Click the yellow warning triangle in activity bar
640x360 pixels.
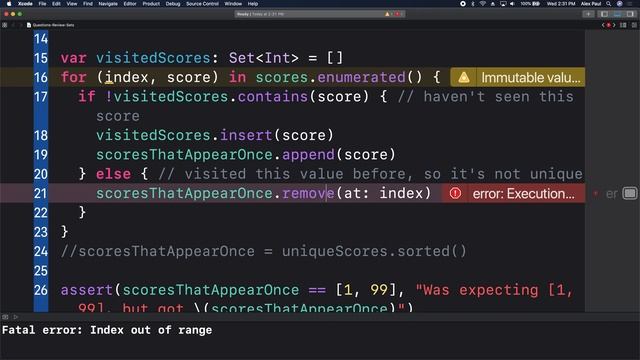pos(387,14)
